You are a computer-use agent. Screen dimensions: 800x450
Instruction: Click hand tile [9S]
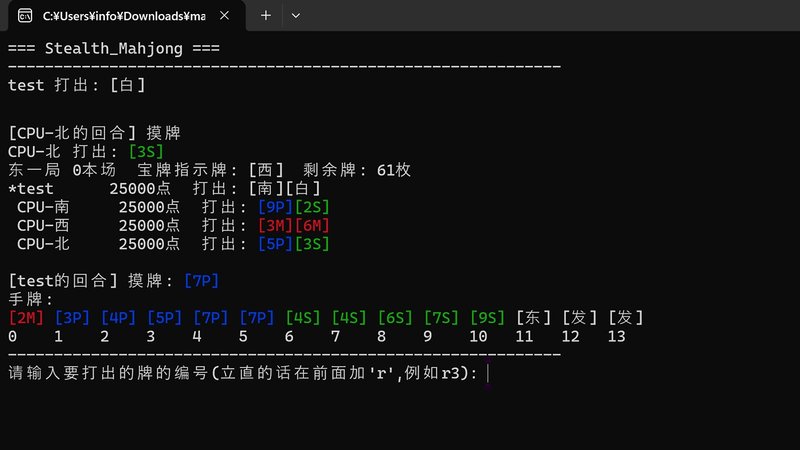point(487,318)
